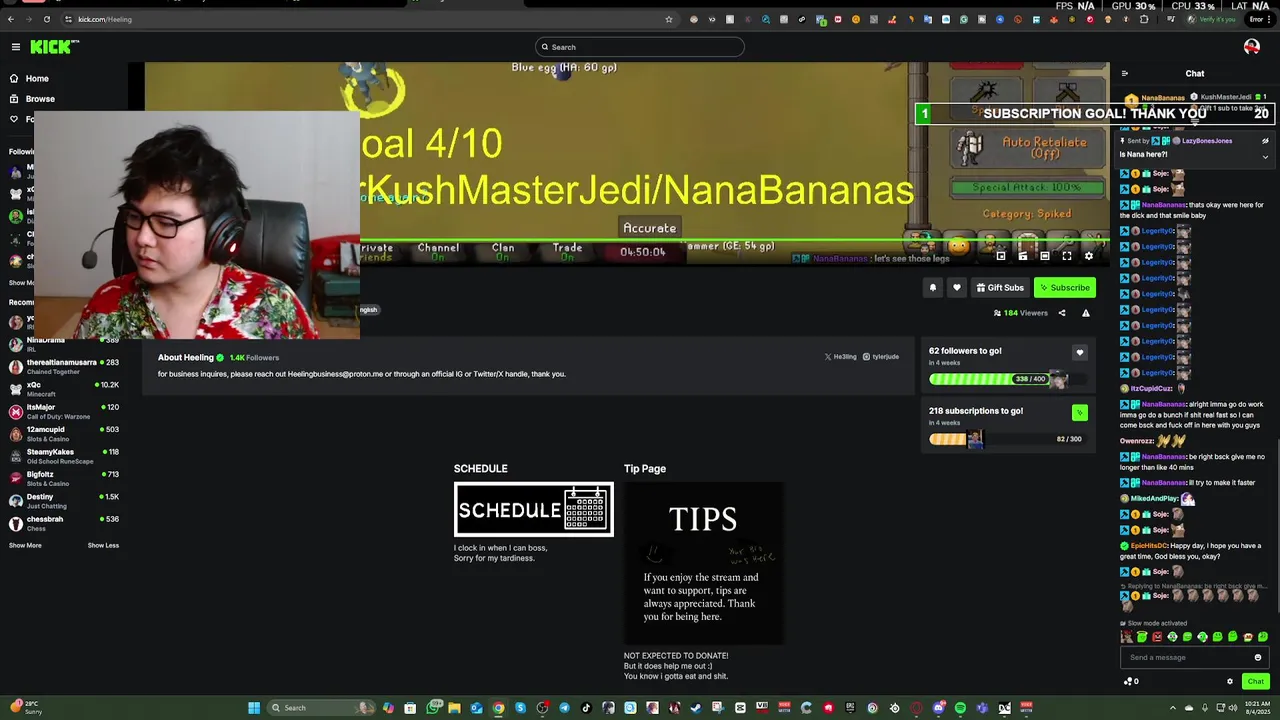
Task: Open the emoji picker in the chat input
Action: pyautogui.click(x=1258, y=658)
